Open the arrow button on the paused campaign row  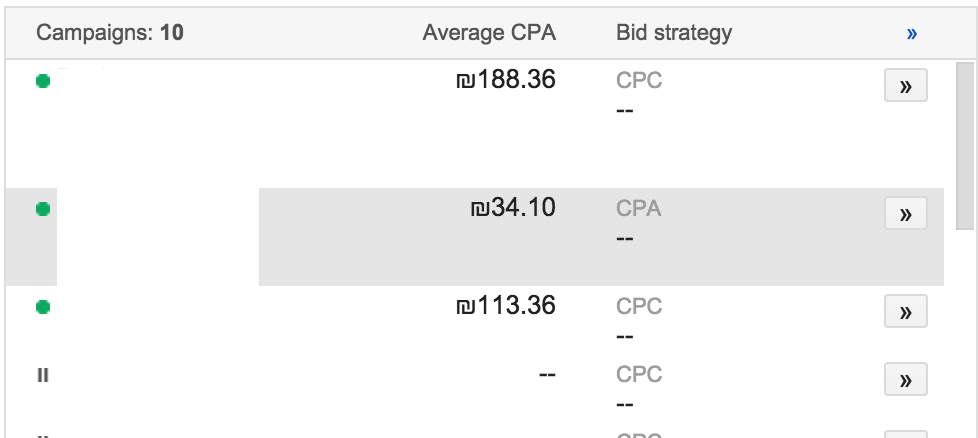coord(906,379)
